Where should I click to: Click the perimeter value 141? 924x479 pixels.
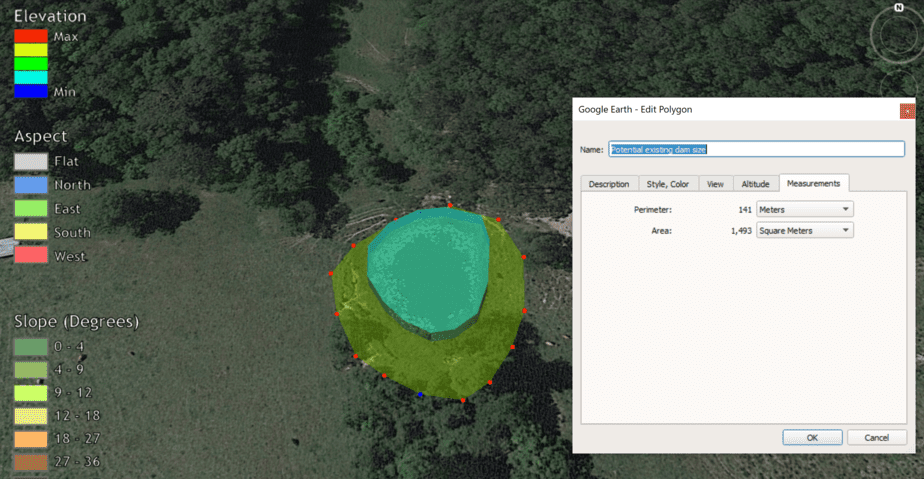pyautogui.click(x=745, y=210)
